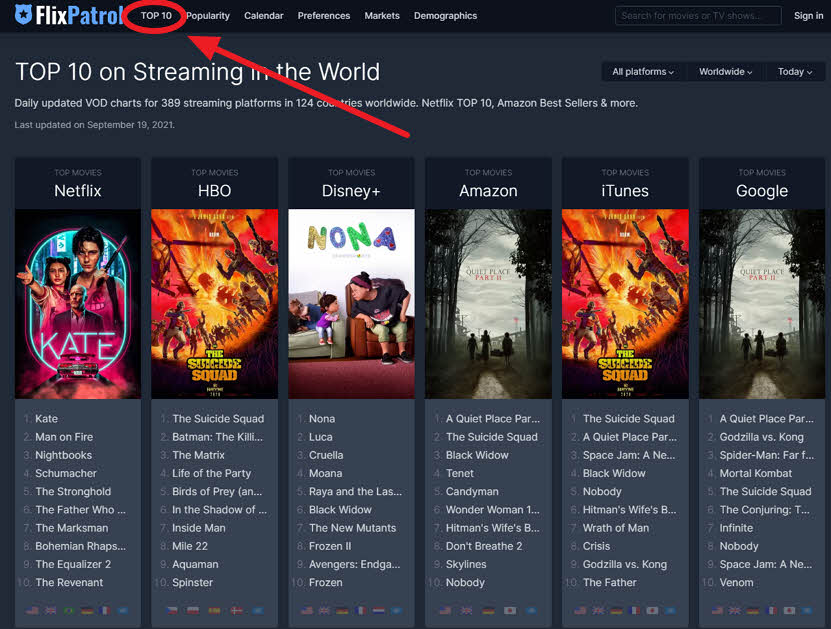
Task: Open the Google column heading
Action: 762,191
